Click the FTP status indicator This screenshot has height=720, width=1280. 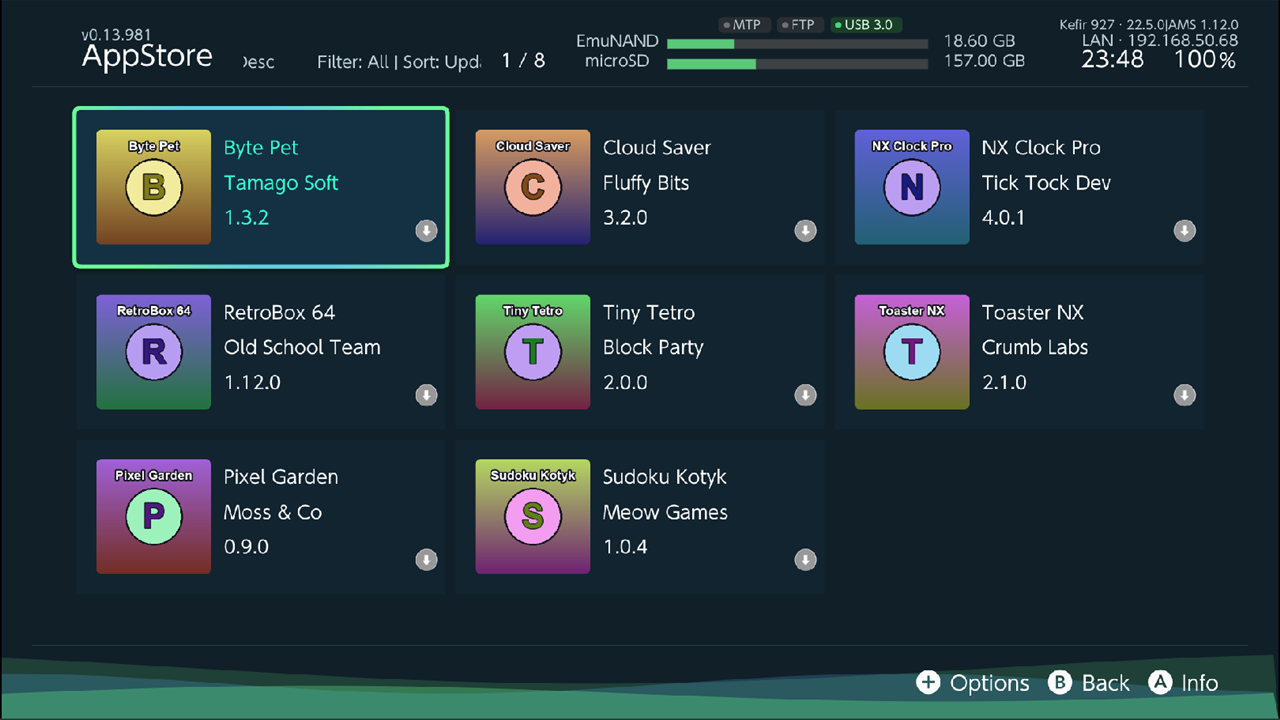[798, 25]
